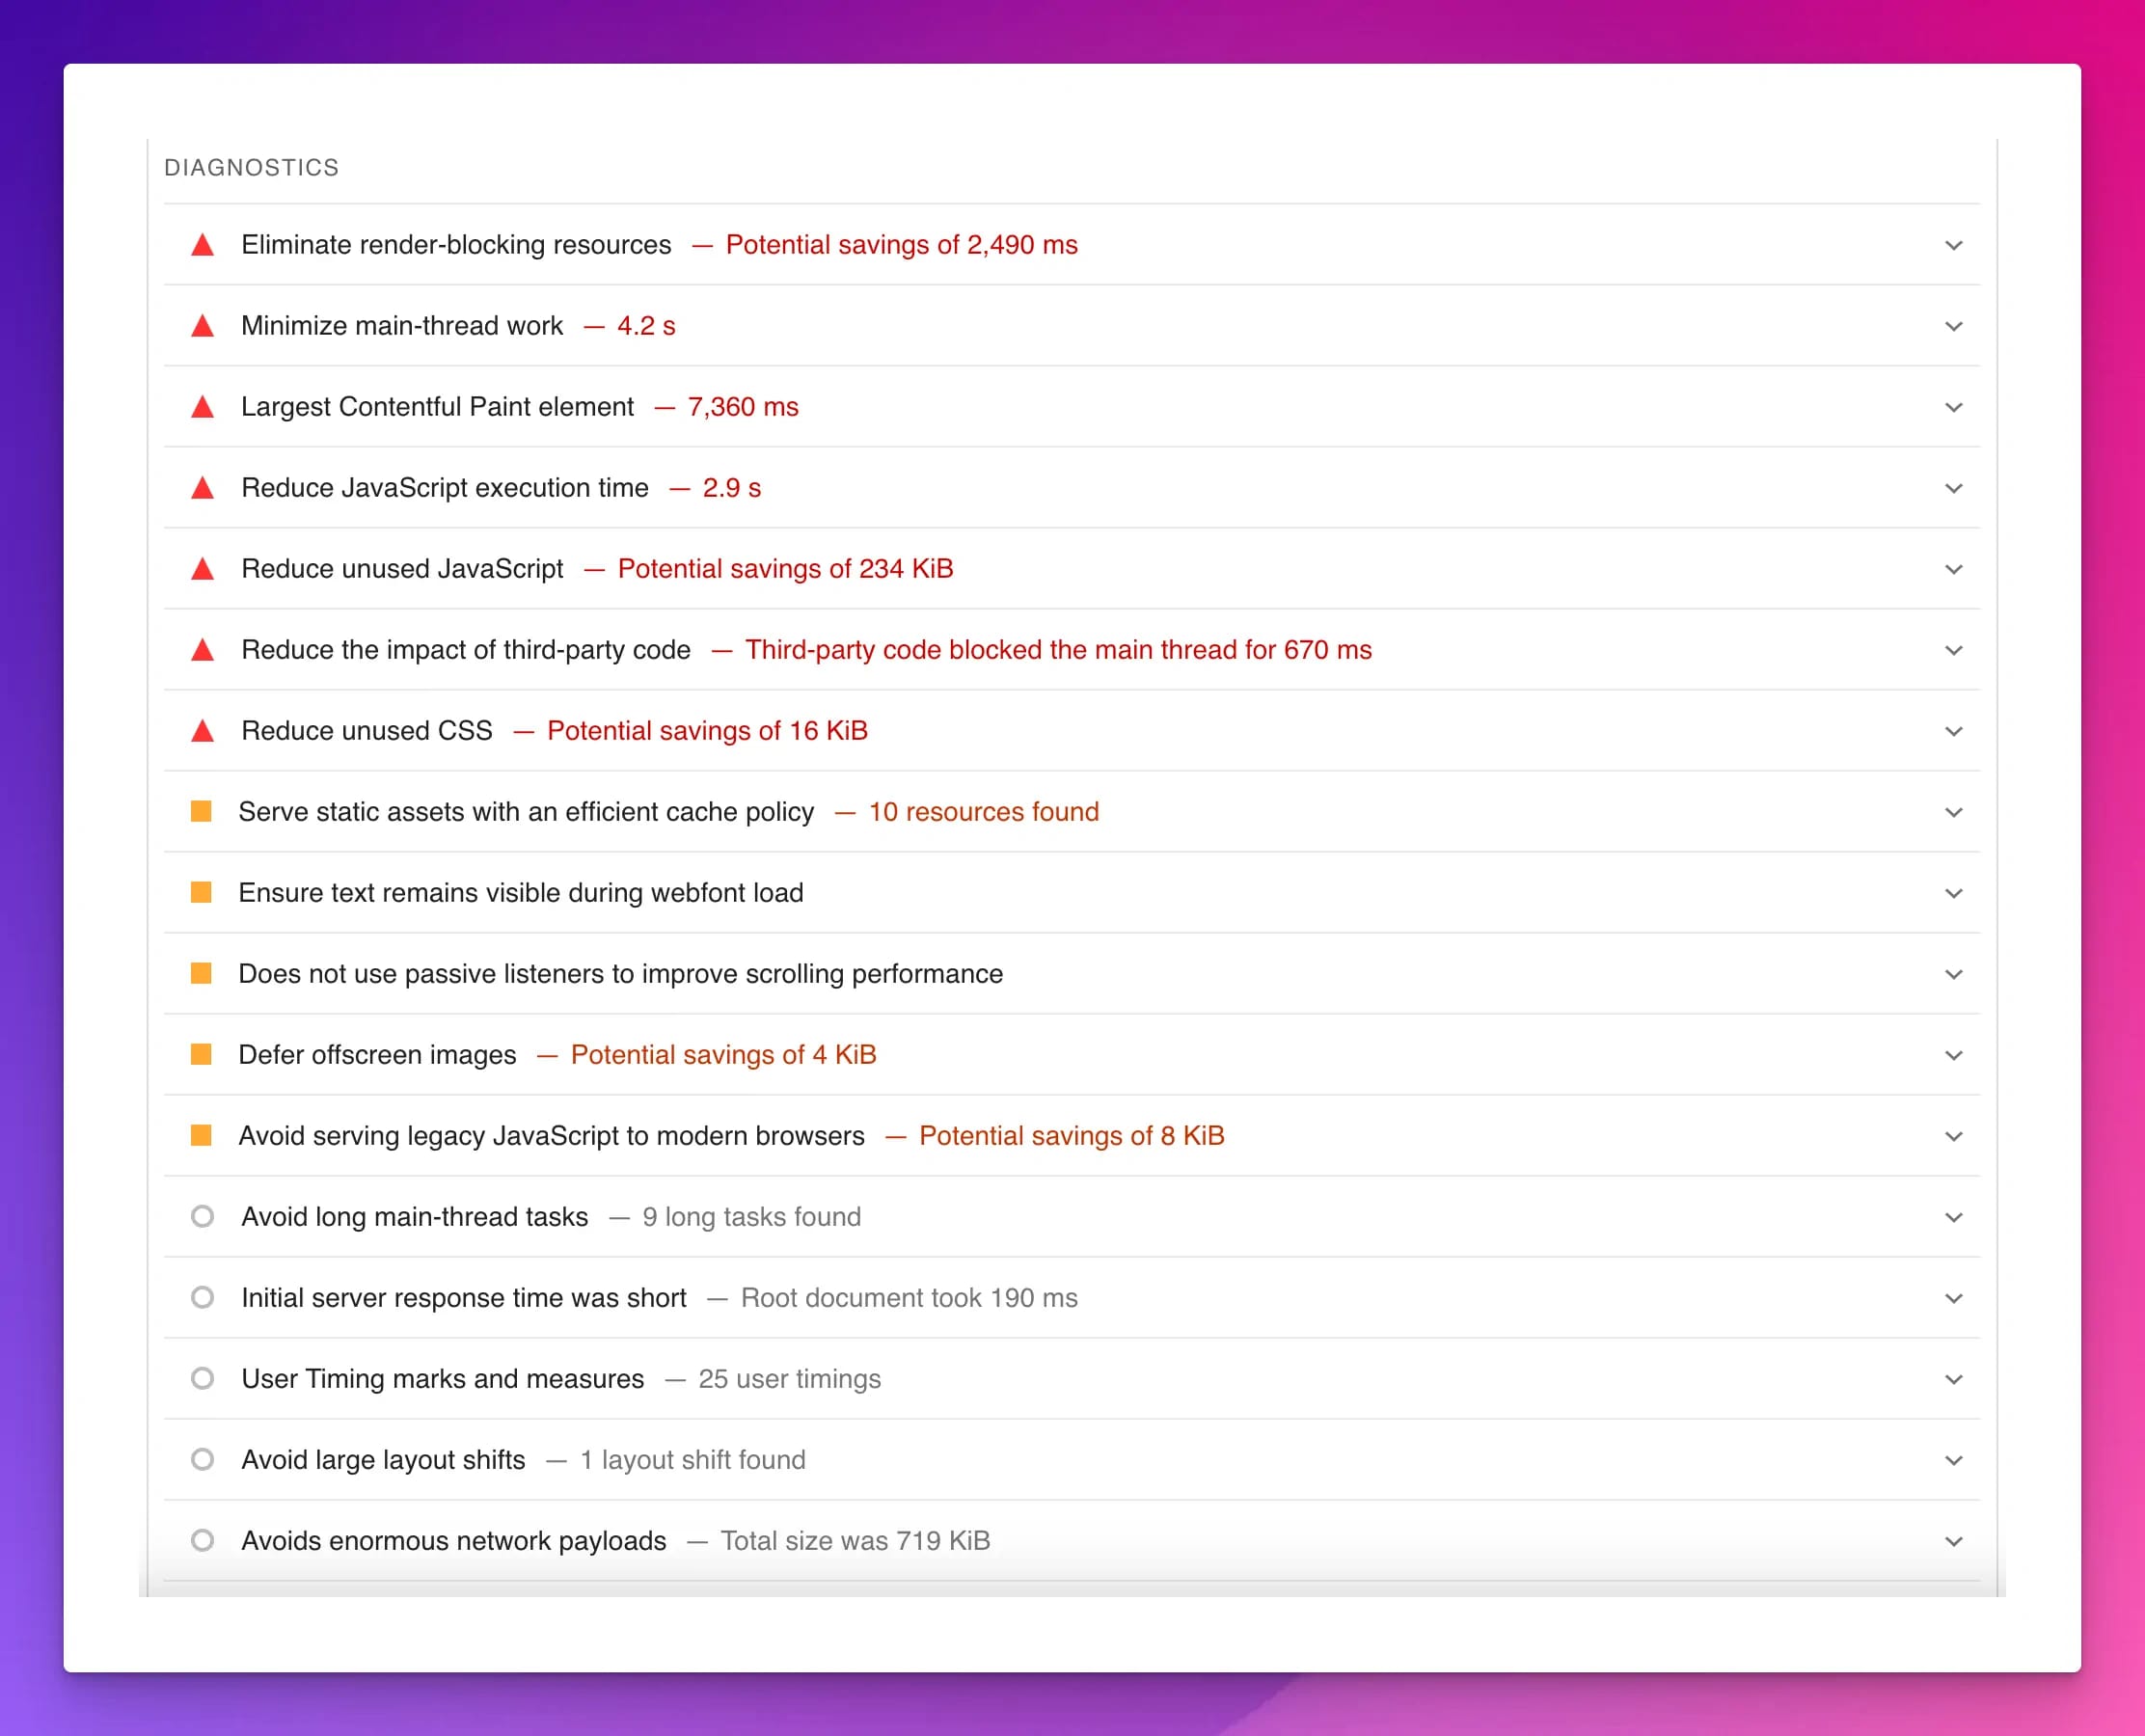Expand legacy JavaScript audit chevron
The width and height of the screenshot is (2145, 1736).
coord(1954,1137)
